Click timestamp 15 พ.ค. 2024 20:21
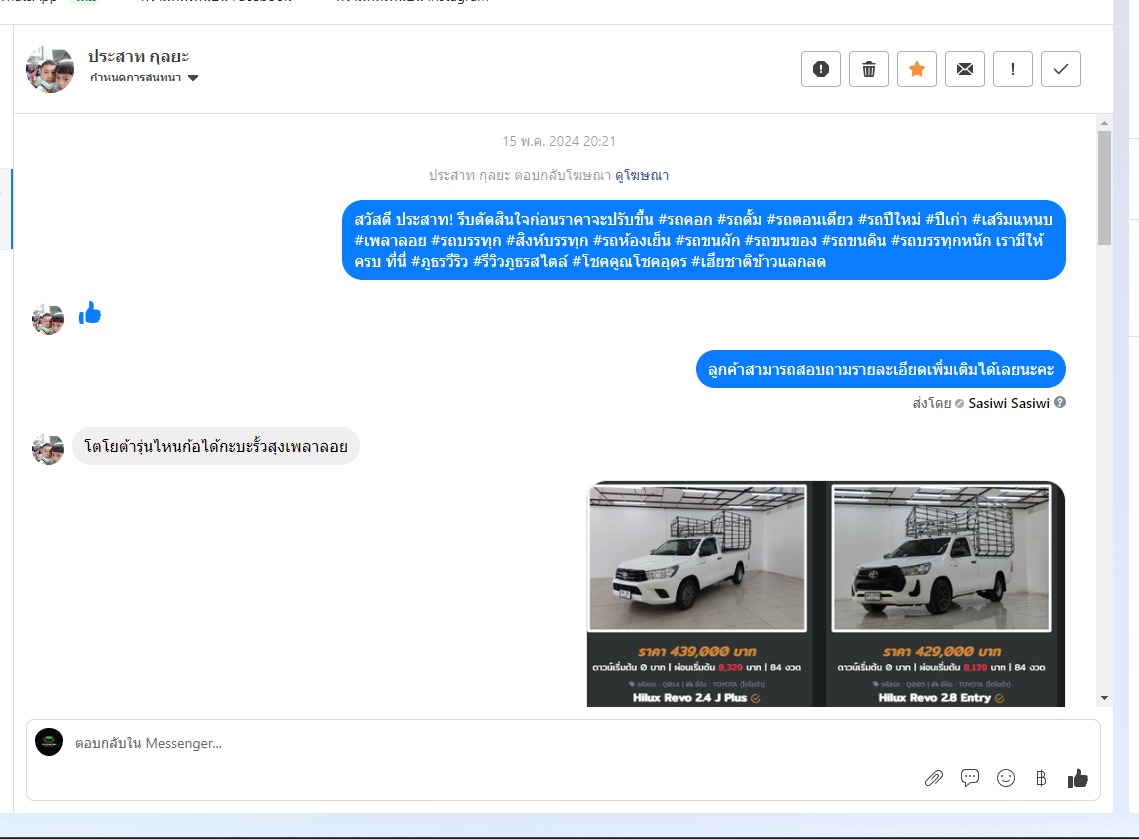The width and height of the screenshot is (1139, 839). pos(559,141)
